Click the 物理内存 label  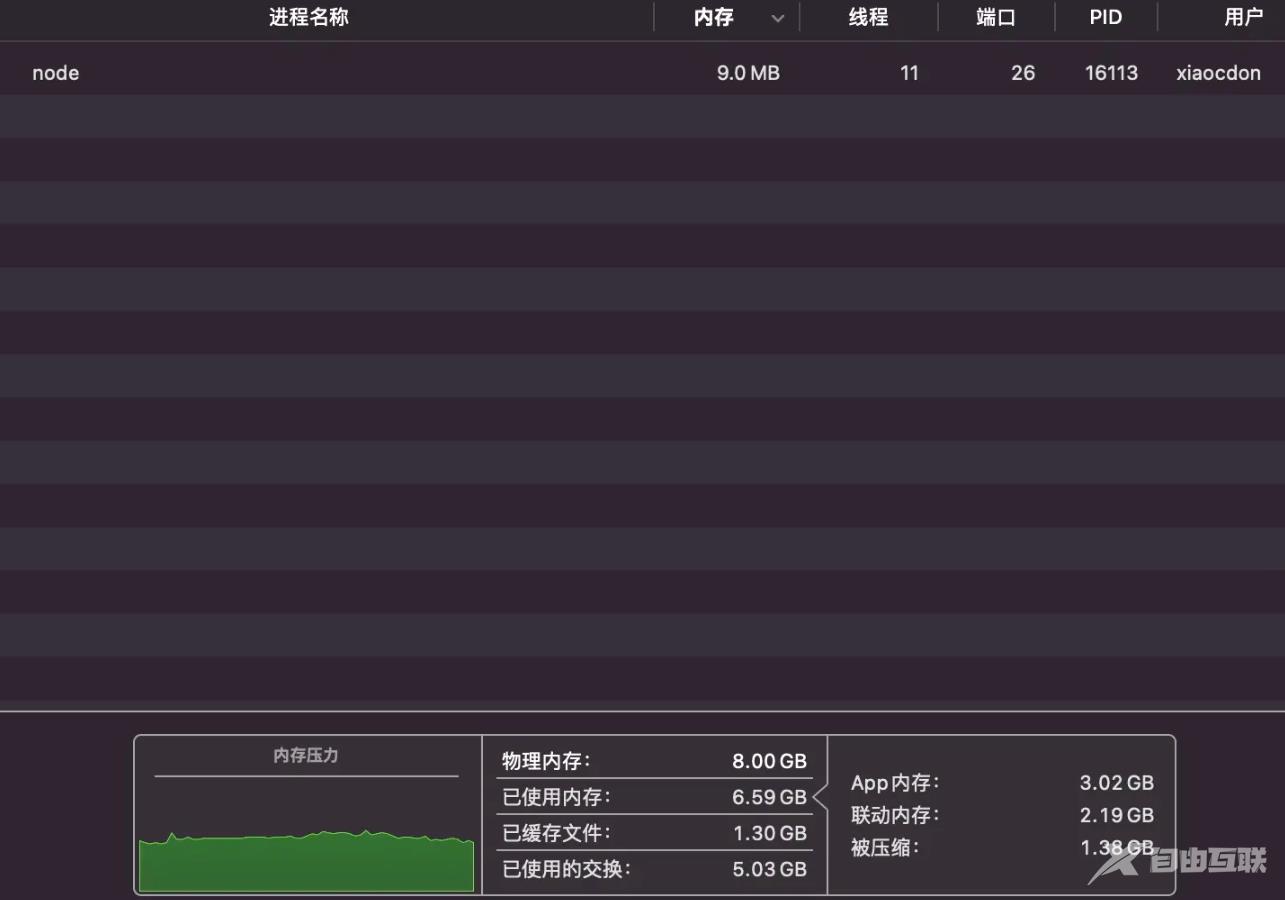(x=546, y=761)
